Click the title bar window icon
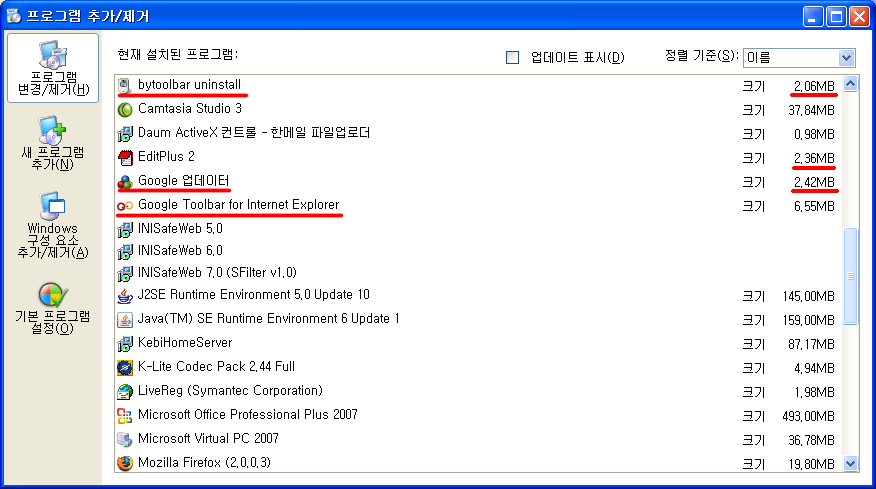This screenshot has width=876, height=489. coord(14,16)
